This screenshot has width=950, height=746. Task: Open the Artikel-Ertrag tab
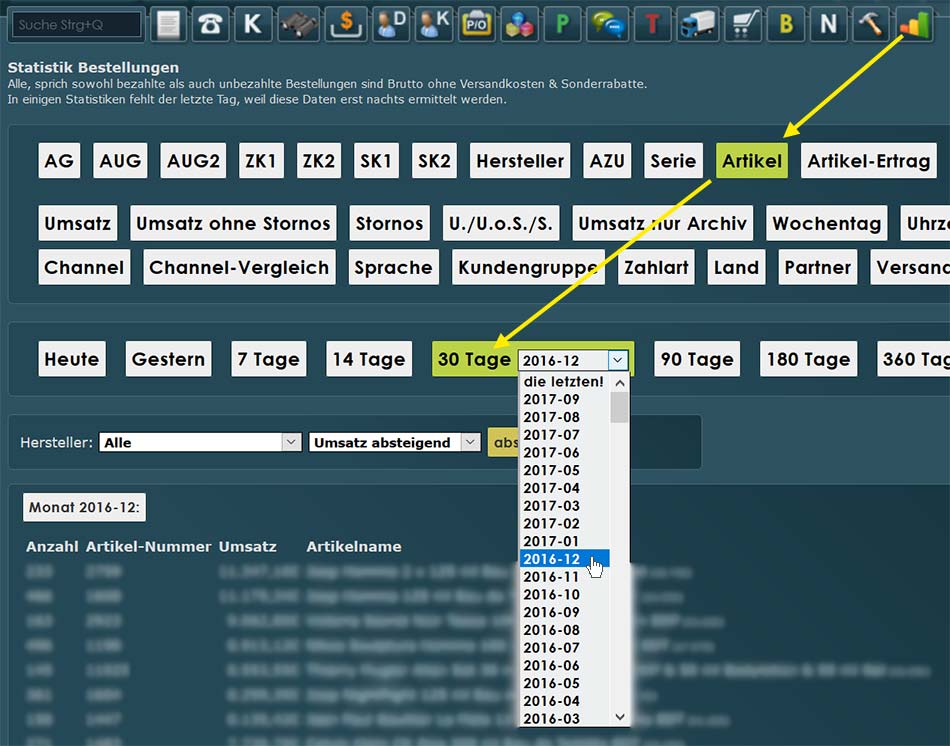(x=869, y=161)
